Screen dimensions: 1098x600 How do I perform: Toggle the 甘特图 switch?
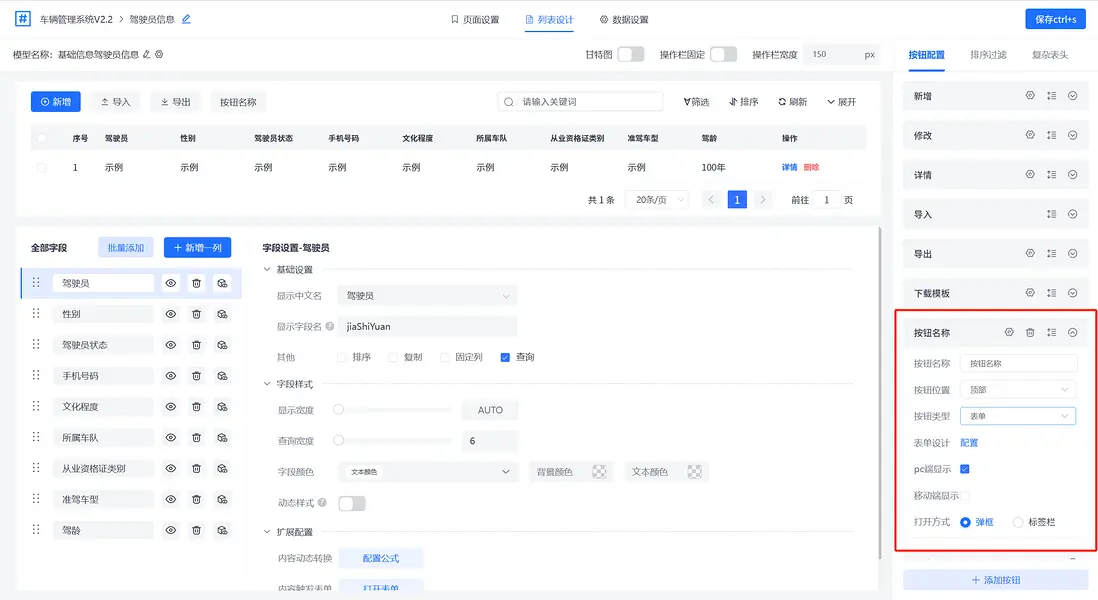pyautogui.click(x=630, y=54)
